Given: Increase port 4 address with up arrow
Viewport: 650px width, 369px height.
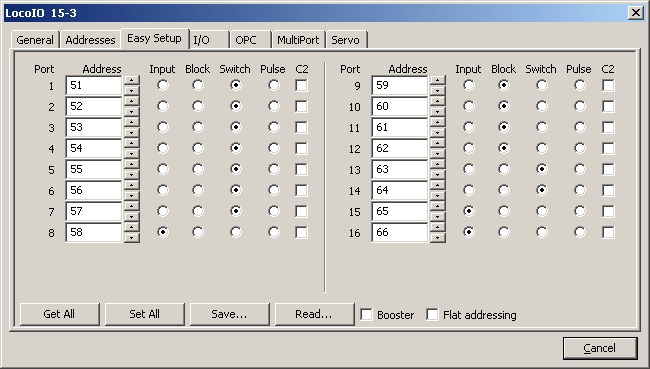Looking at the screenshot, I should pyautogui.click(x=131, y=143).
